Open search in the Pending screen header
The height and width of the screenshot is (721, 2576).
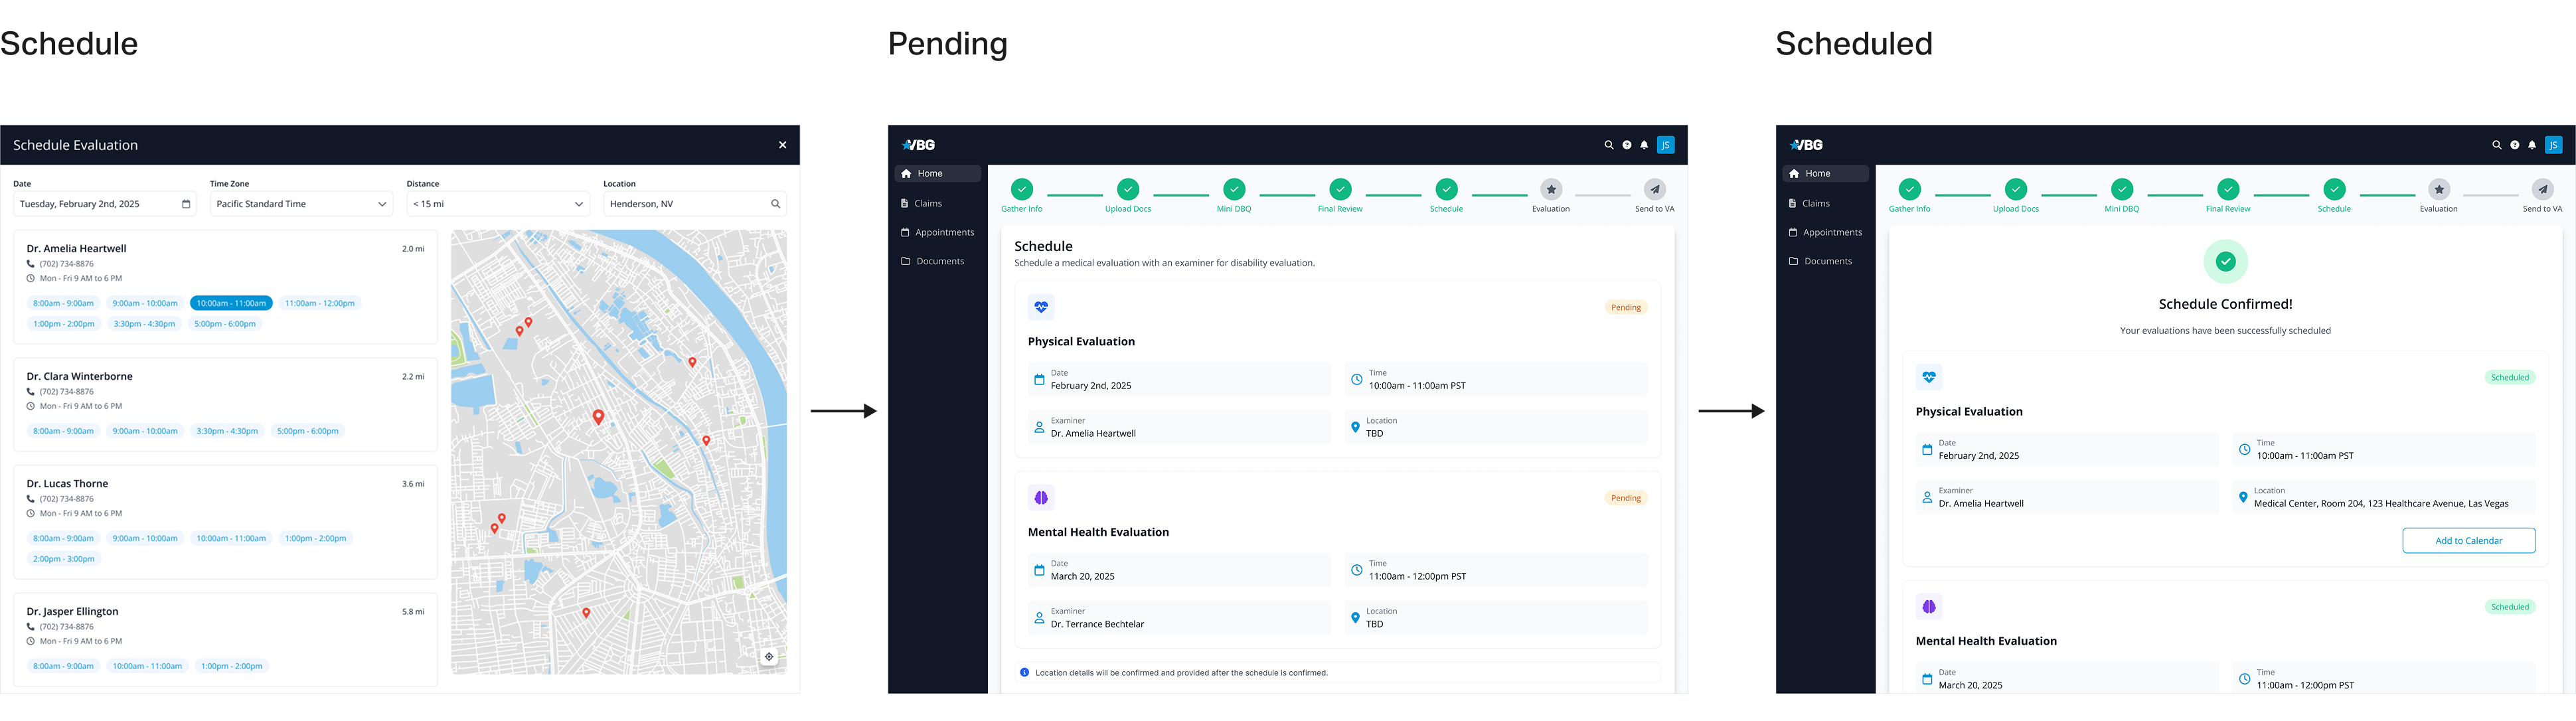point(1609,145)
